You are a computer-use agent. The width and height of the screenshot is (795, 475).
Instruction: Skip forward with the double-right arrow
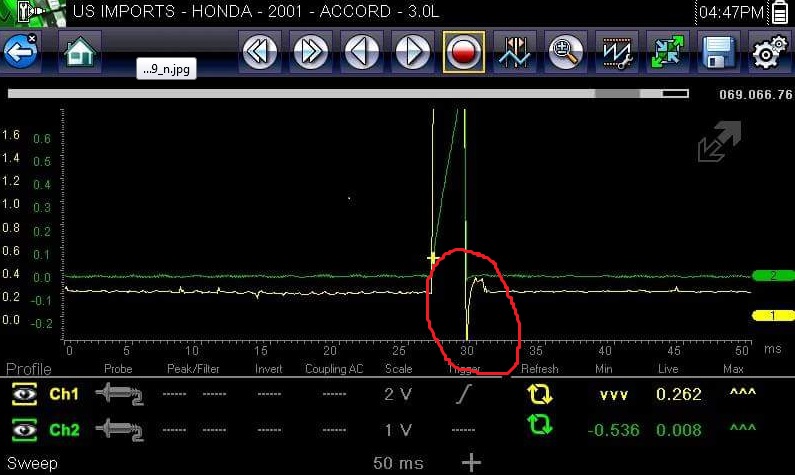310,52
